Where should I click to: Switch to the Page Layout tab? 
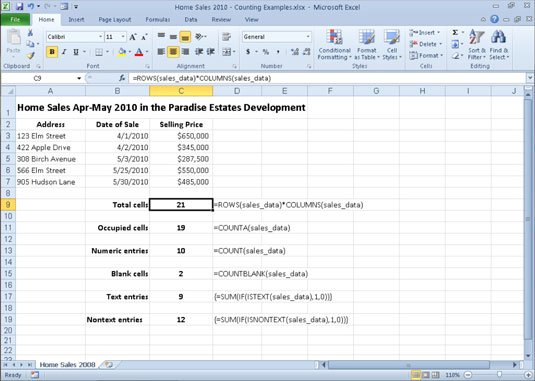pyautogui.click(x=115, y=20)
